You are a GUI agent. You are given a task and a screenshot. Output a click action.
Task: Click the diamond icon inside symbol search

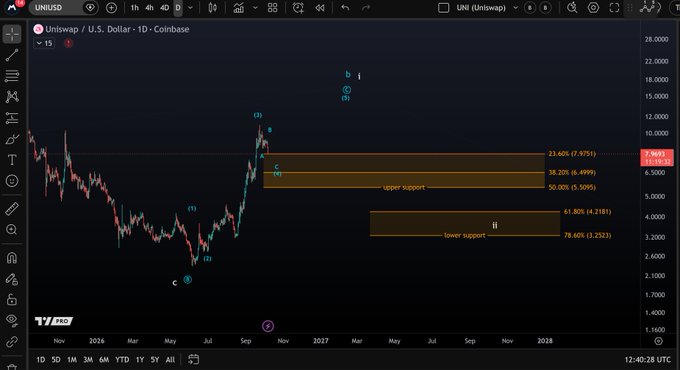click(90, 7)
